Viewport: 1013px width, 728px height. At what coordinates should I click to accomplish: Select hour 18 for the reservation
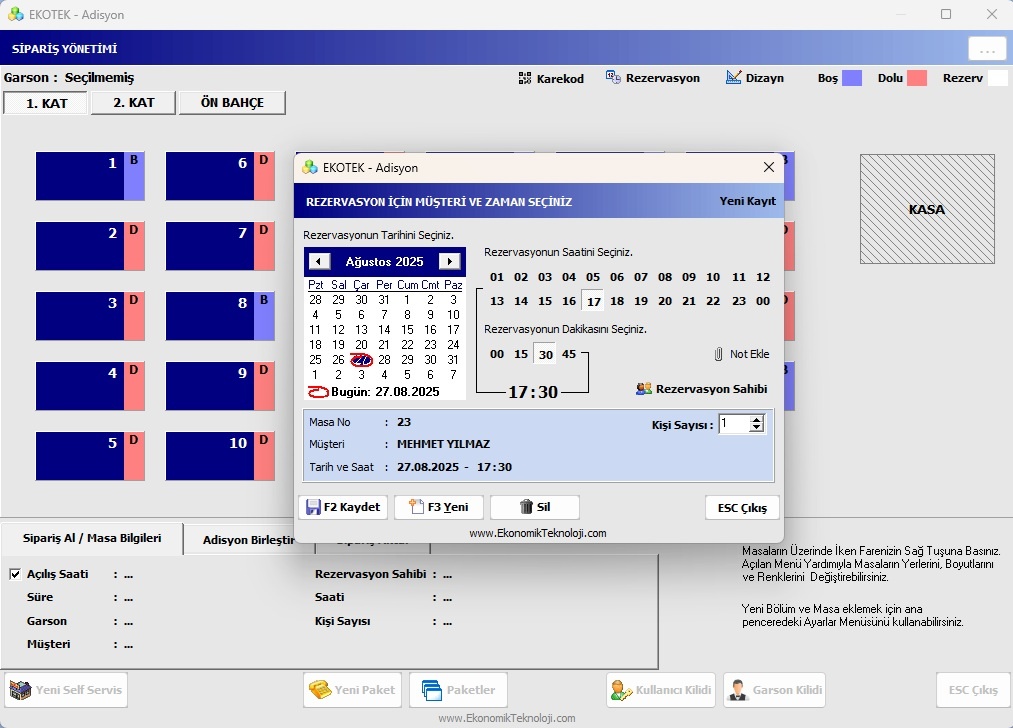click(x=617, y=301)
